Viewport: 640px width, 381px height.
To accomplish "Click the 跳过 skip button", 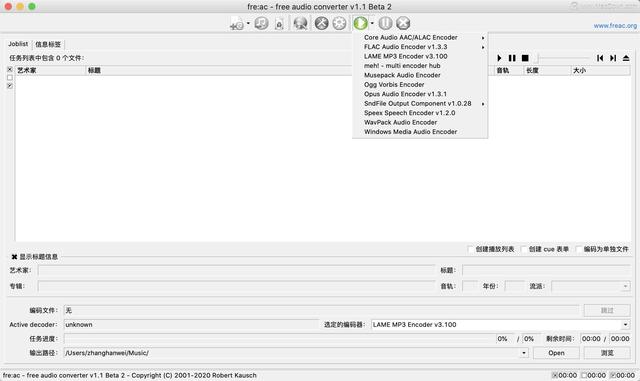I will (x=607, y=310).
